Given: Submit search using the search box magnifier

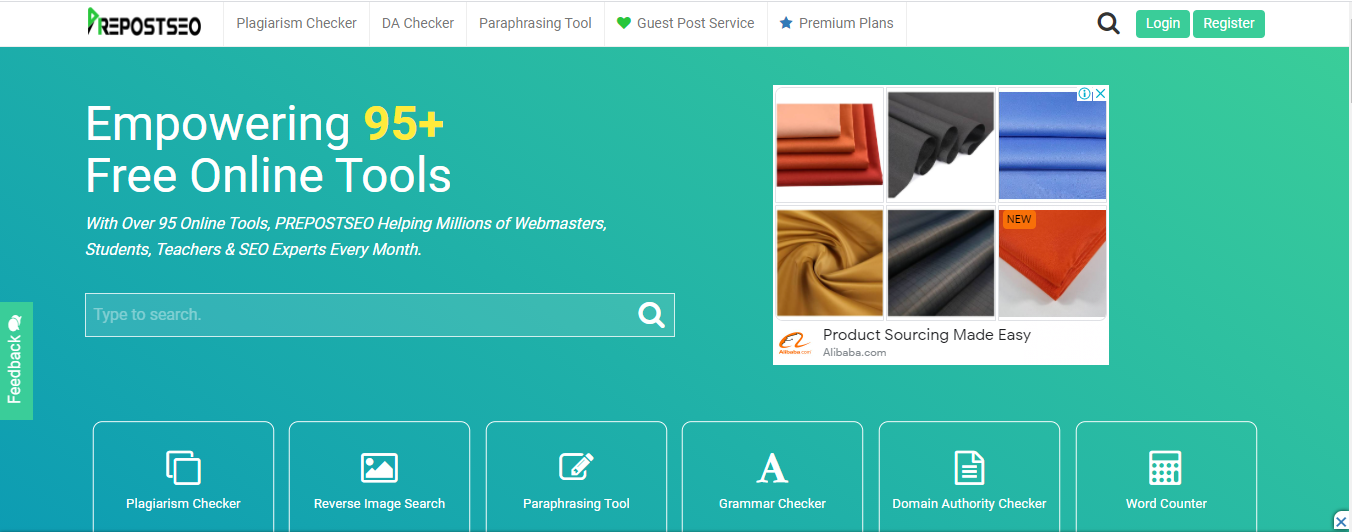Looking at the screenshot, I should coord(652,315).
